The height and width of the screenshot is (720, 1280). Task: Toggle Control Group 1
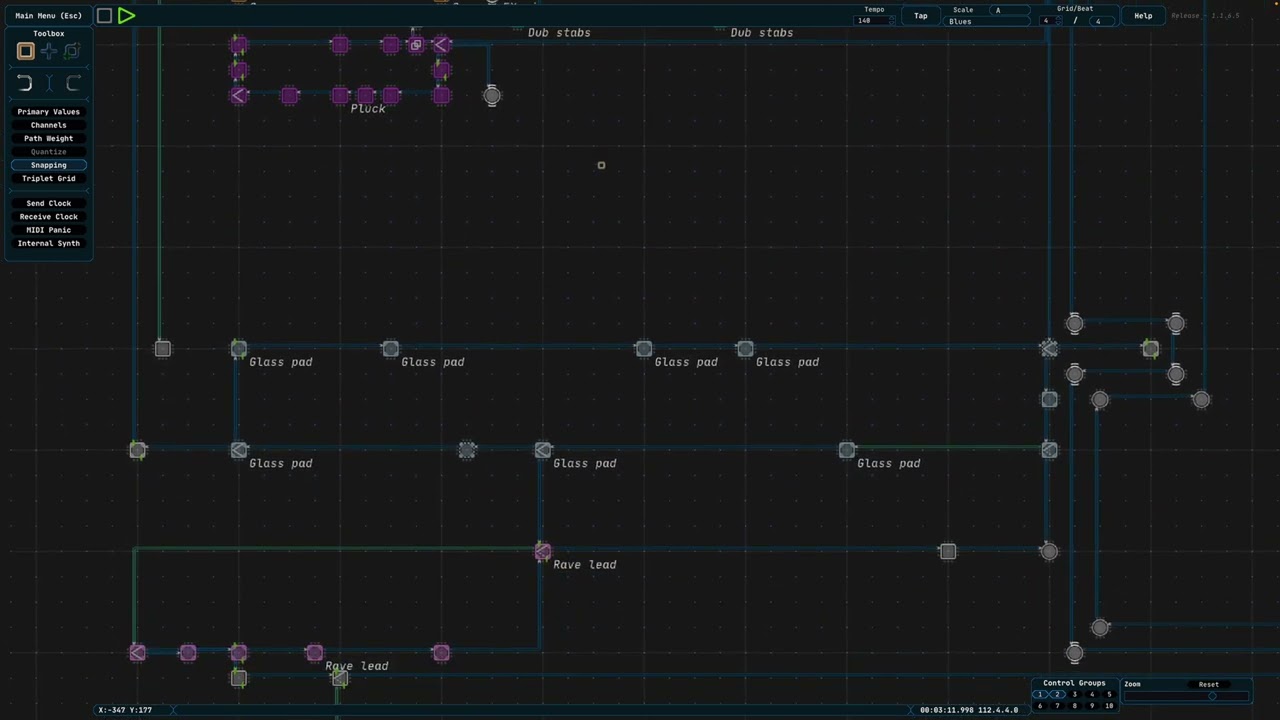[x=1040, y=694]
